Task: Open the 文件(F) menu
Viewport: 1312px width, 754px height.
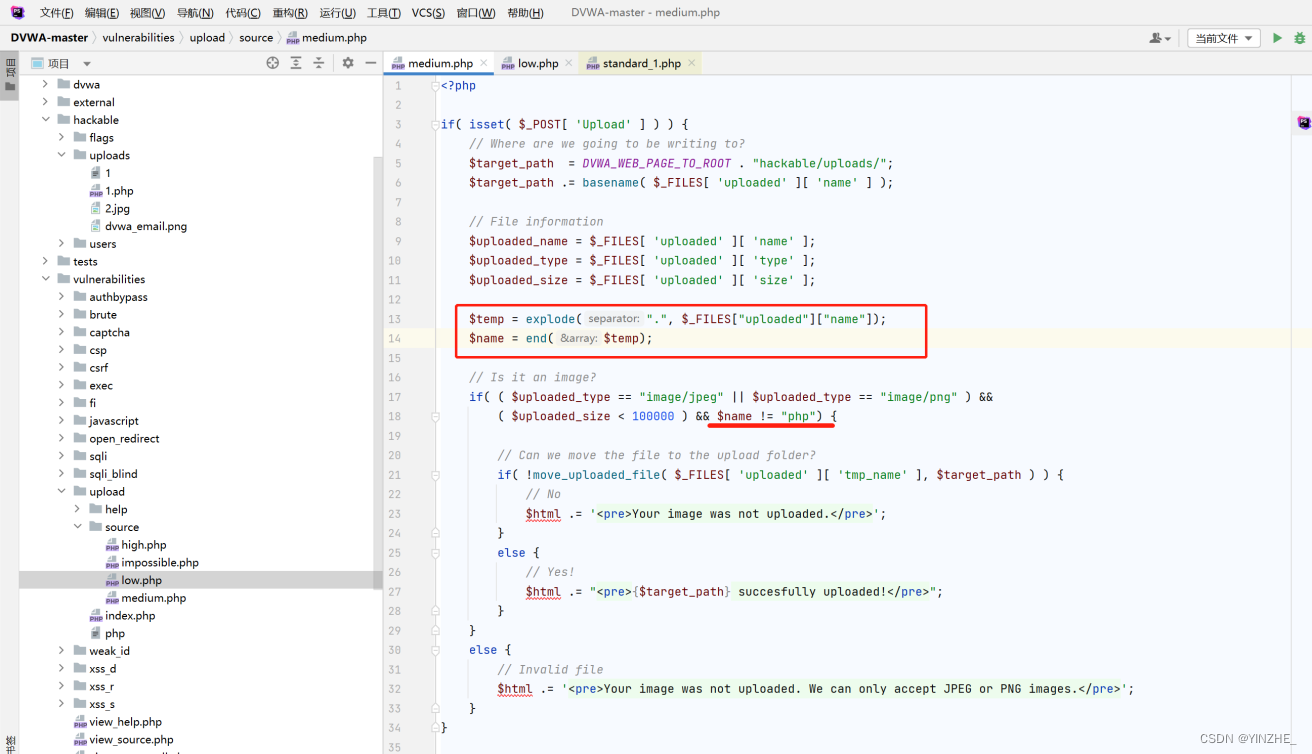Action: pos(56,13)
